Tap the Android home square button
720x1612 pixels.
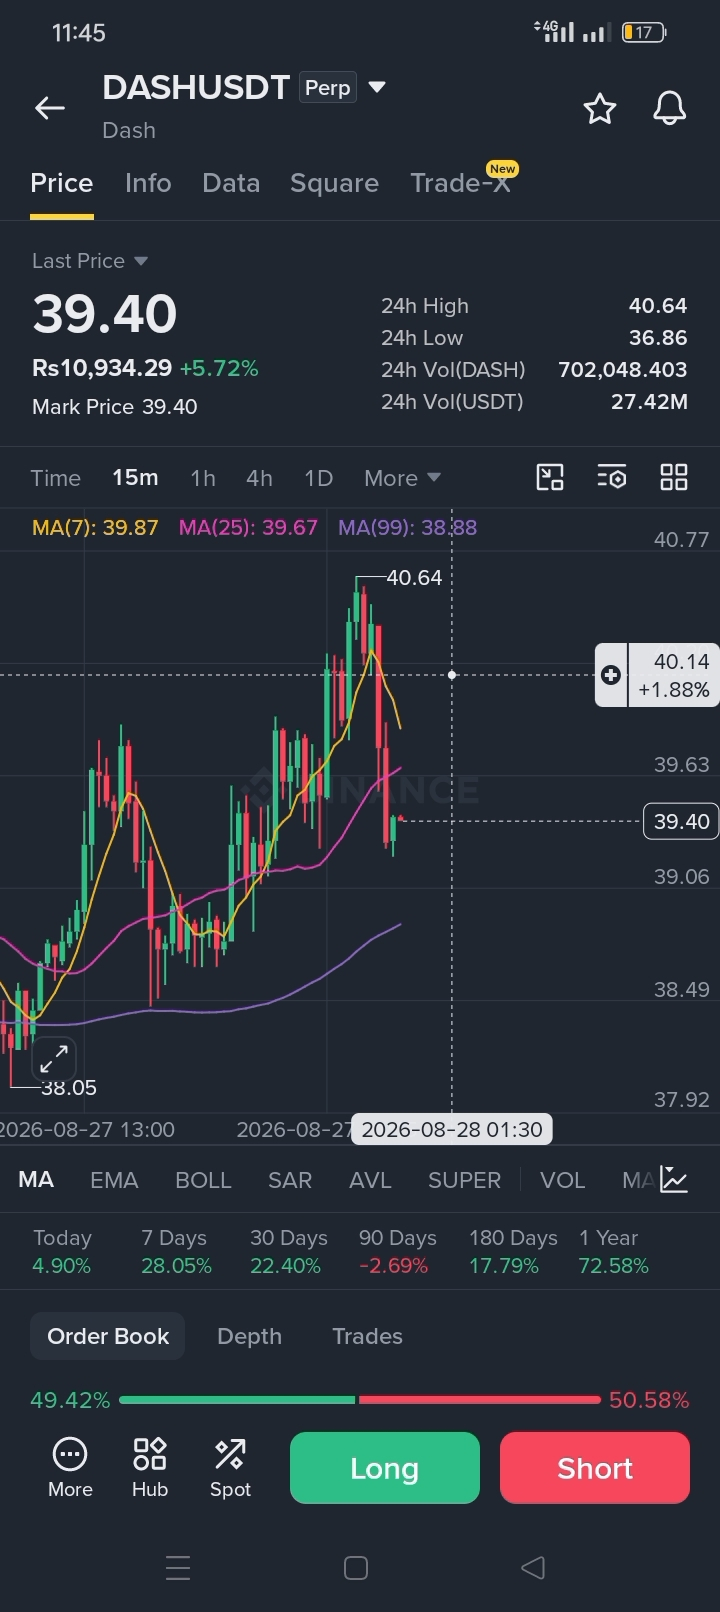pos(356,1568)
